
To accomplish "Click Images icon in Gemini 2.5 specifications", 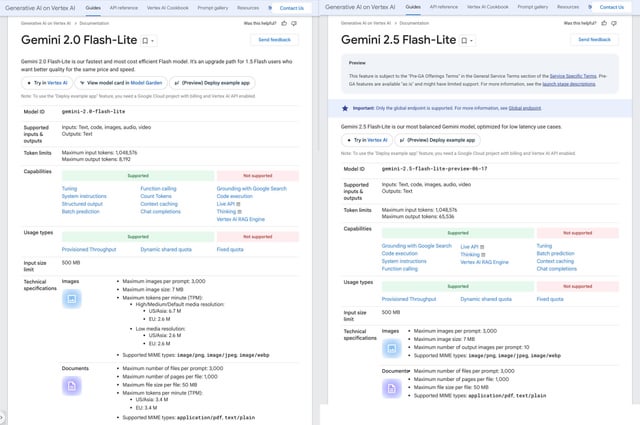I will pos(391,348).
